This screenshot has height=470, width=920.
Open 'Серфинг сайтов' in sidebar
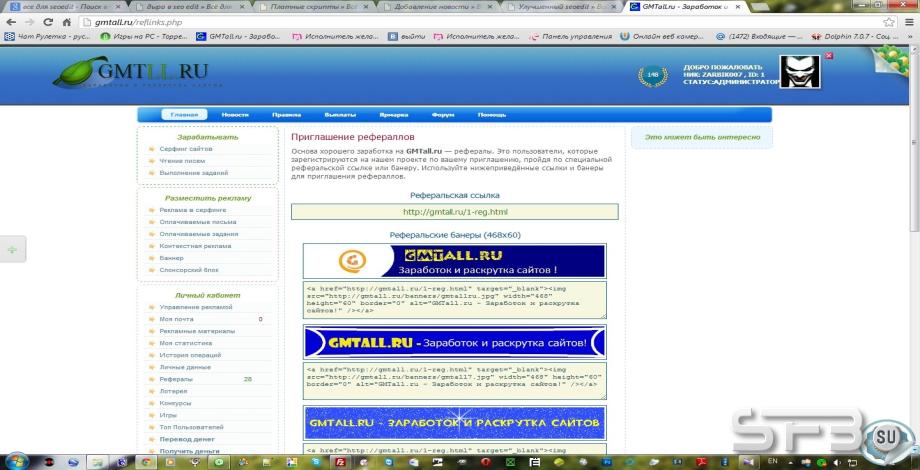tap(185, 149)
